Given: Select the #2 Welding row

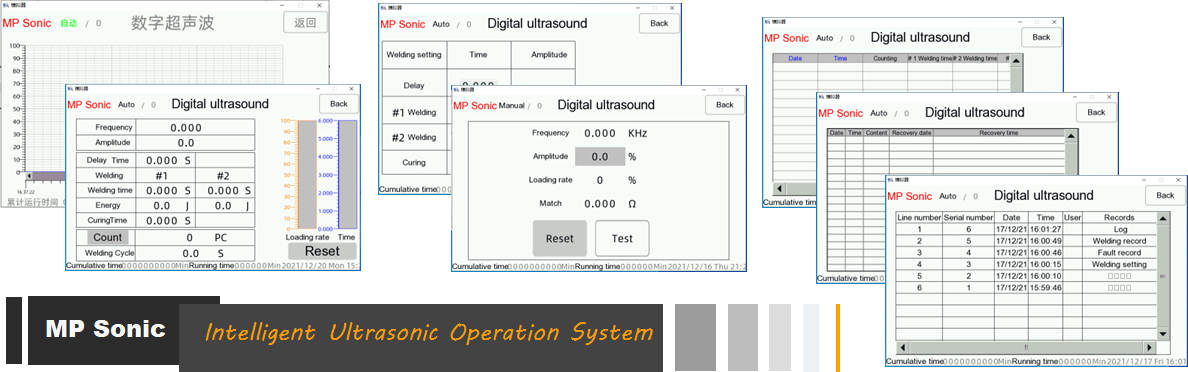Looking at the screenshot, I should pyautogui.click(x=414, y=137).
